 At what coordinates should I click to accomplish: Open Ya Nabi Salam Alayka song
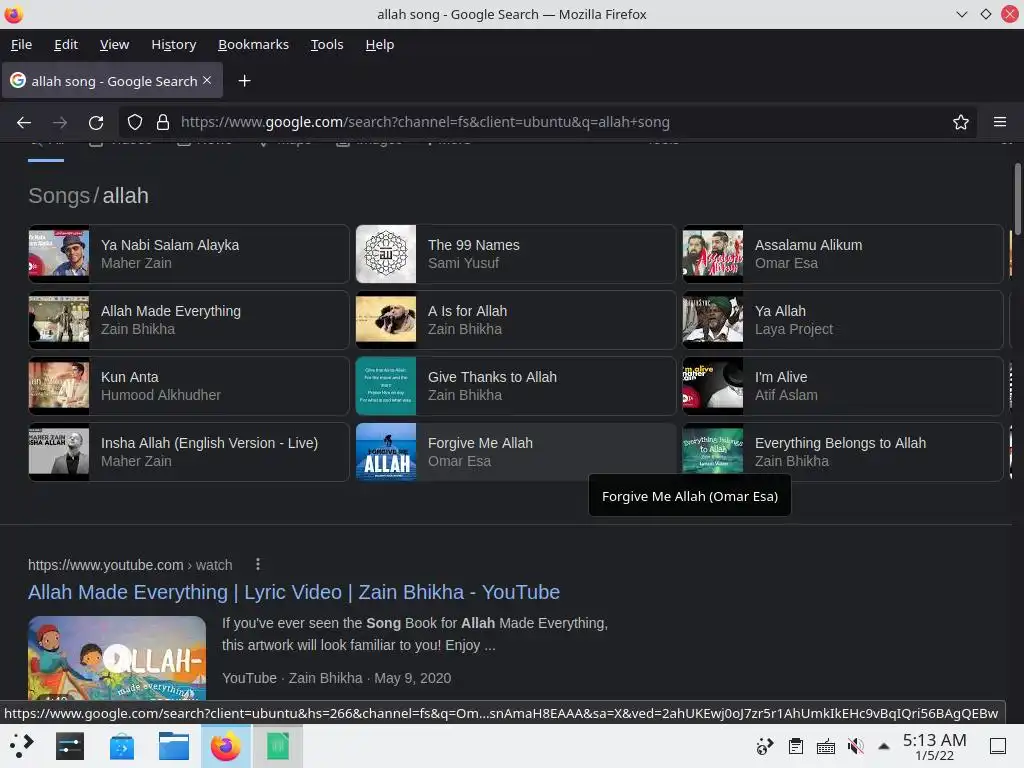[189, 254]
